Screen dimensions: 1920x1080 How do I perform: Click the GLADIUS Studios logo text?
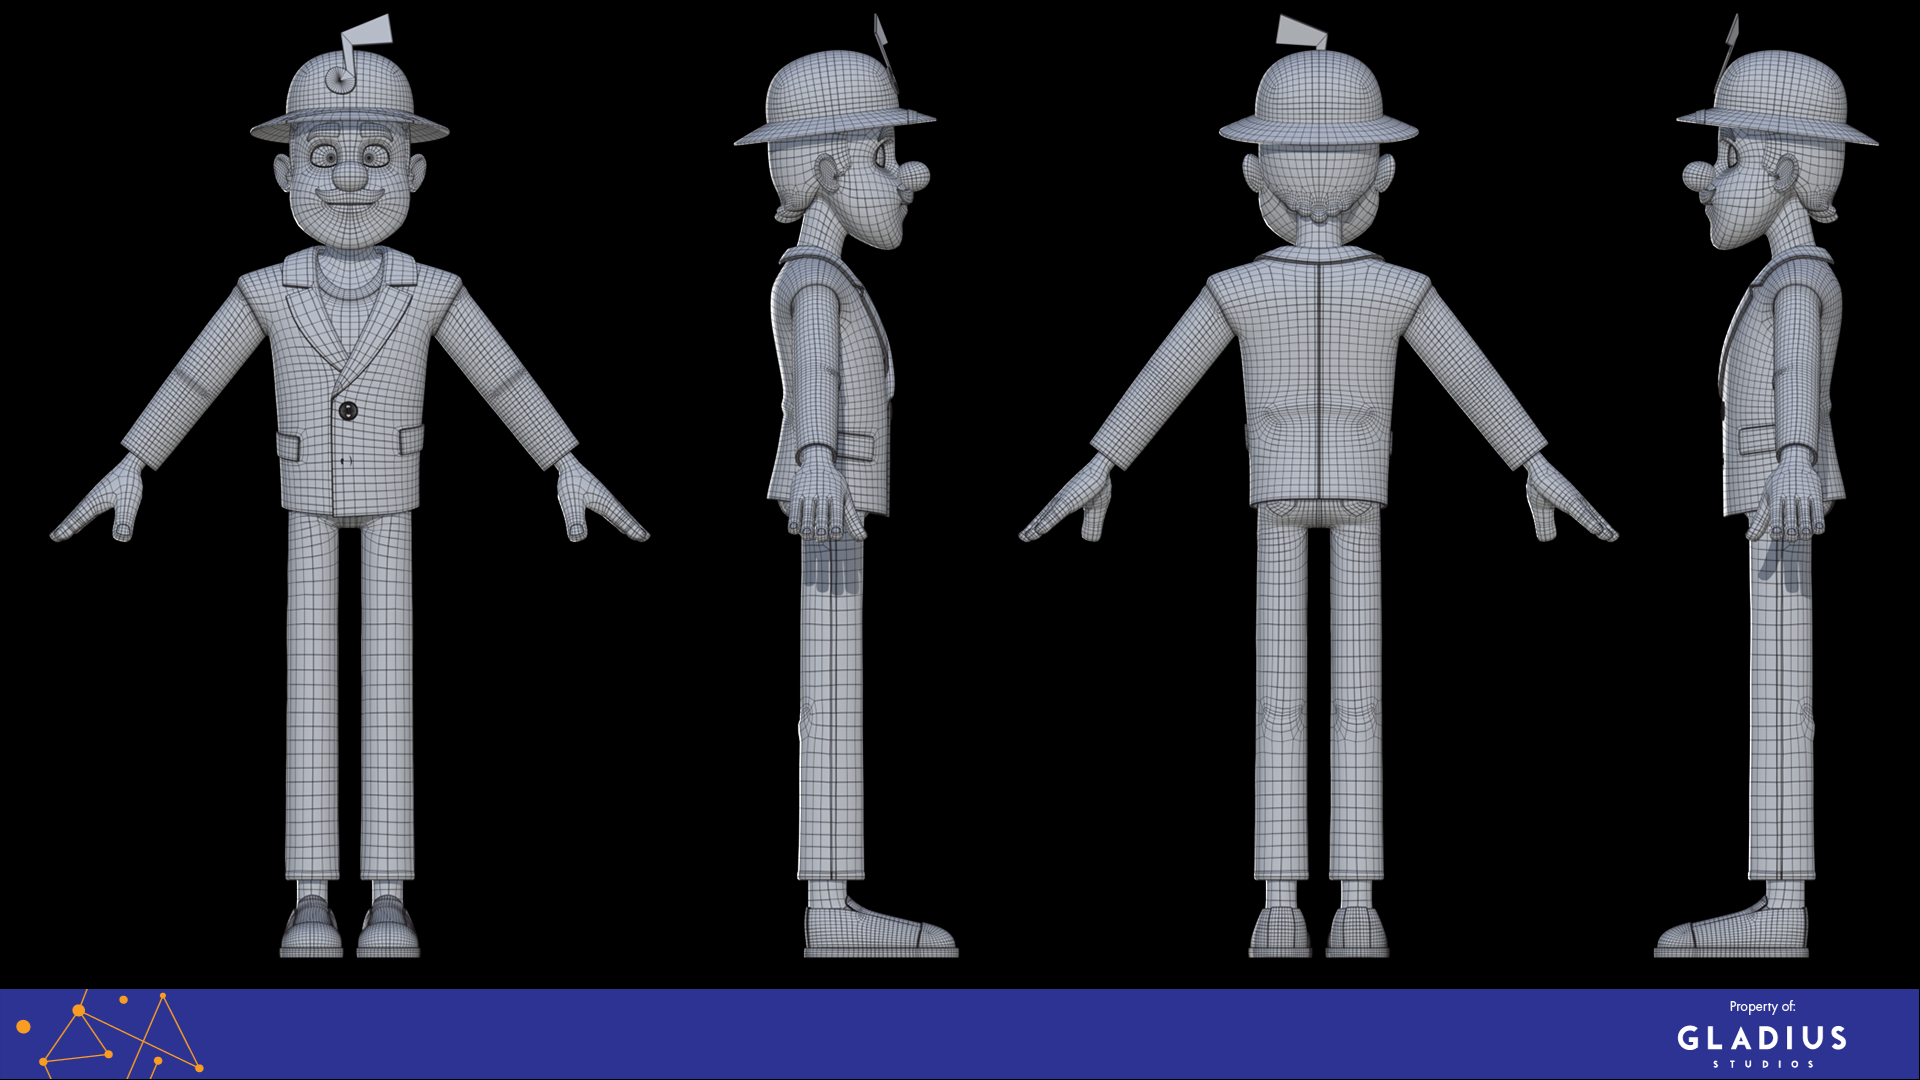[1761, 1039]
